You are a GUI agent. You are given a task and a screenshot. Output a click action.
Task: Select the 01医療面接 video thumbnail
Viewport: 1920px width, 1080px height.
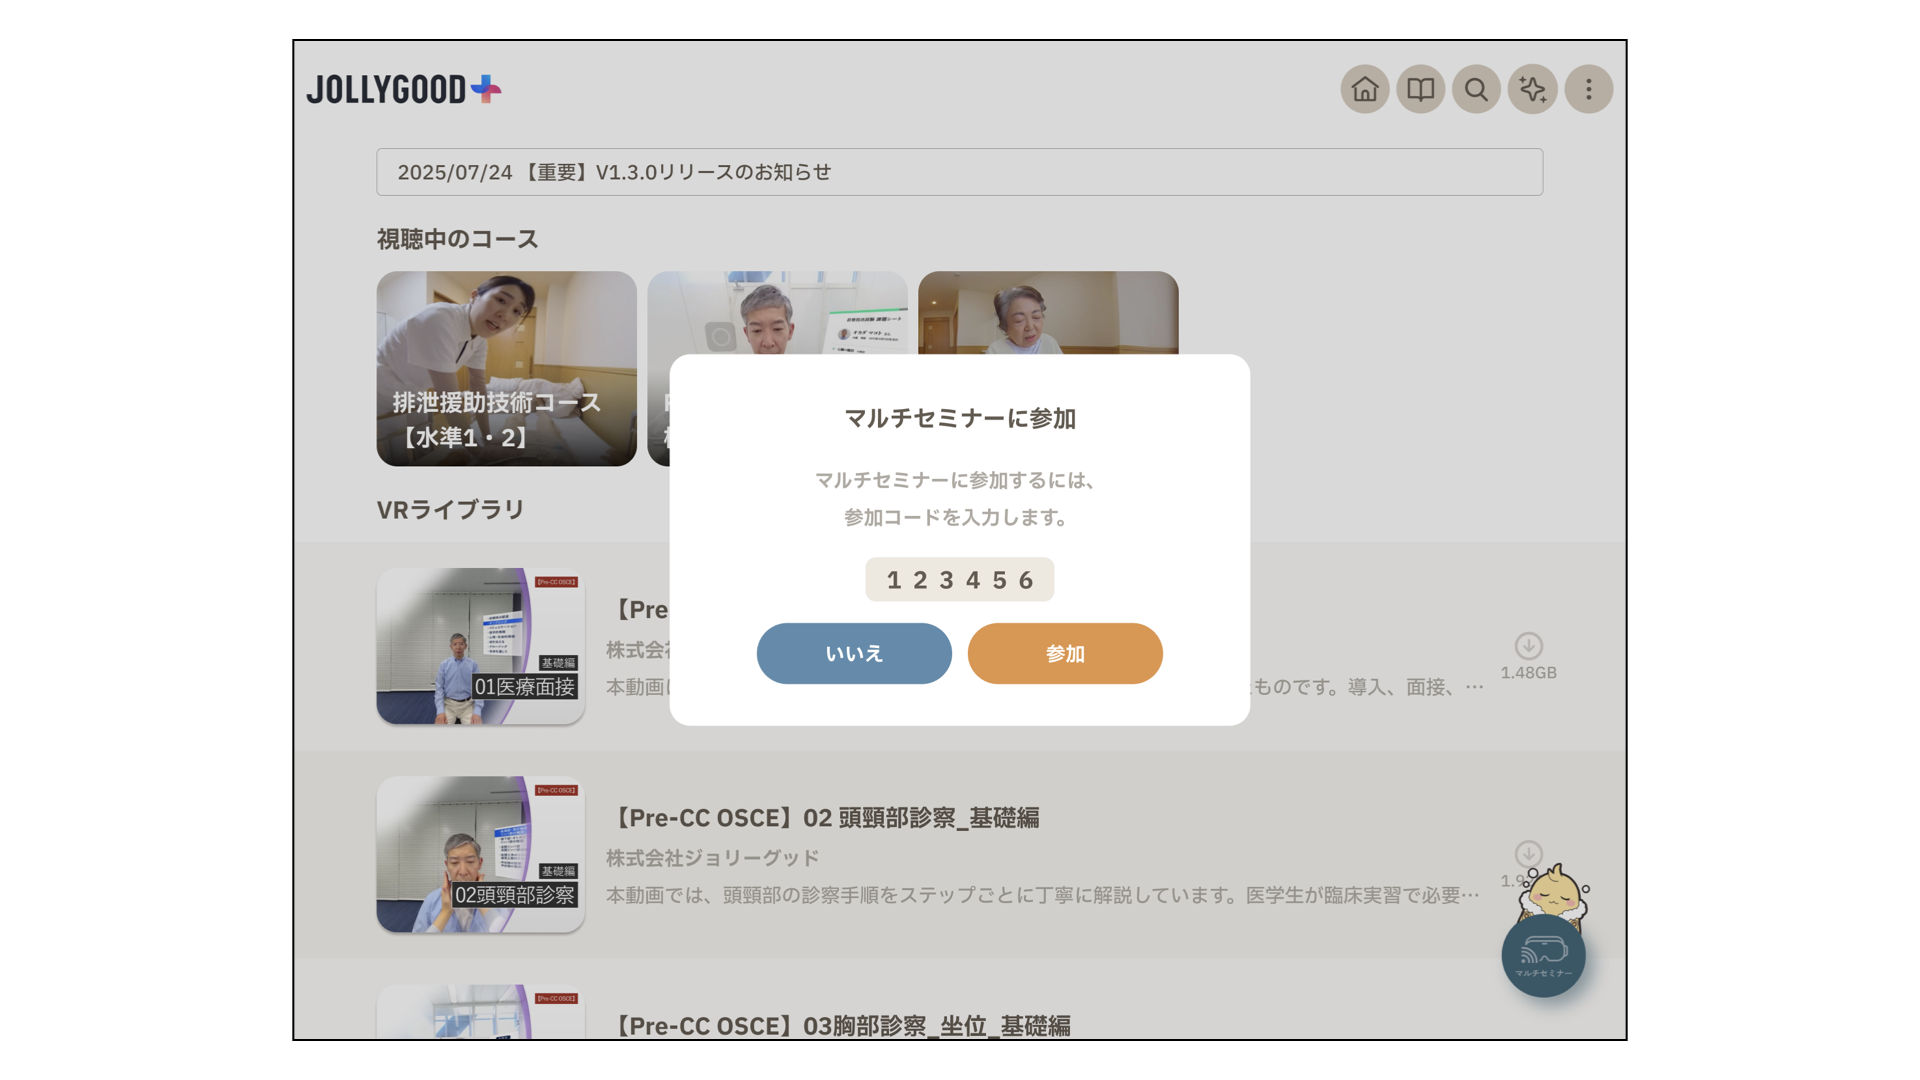(480, 646)
